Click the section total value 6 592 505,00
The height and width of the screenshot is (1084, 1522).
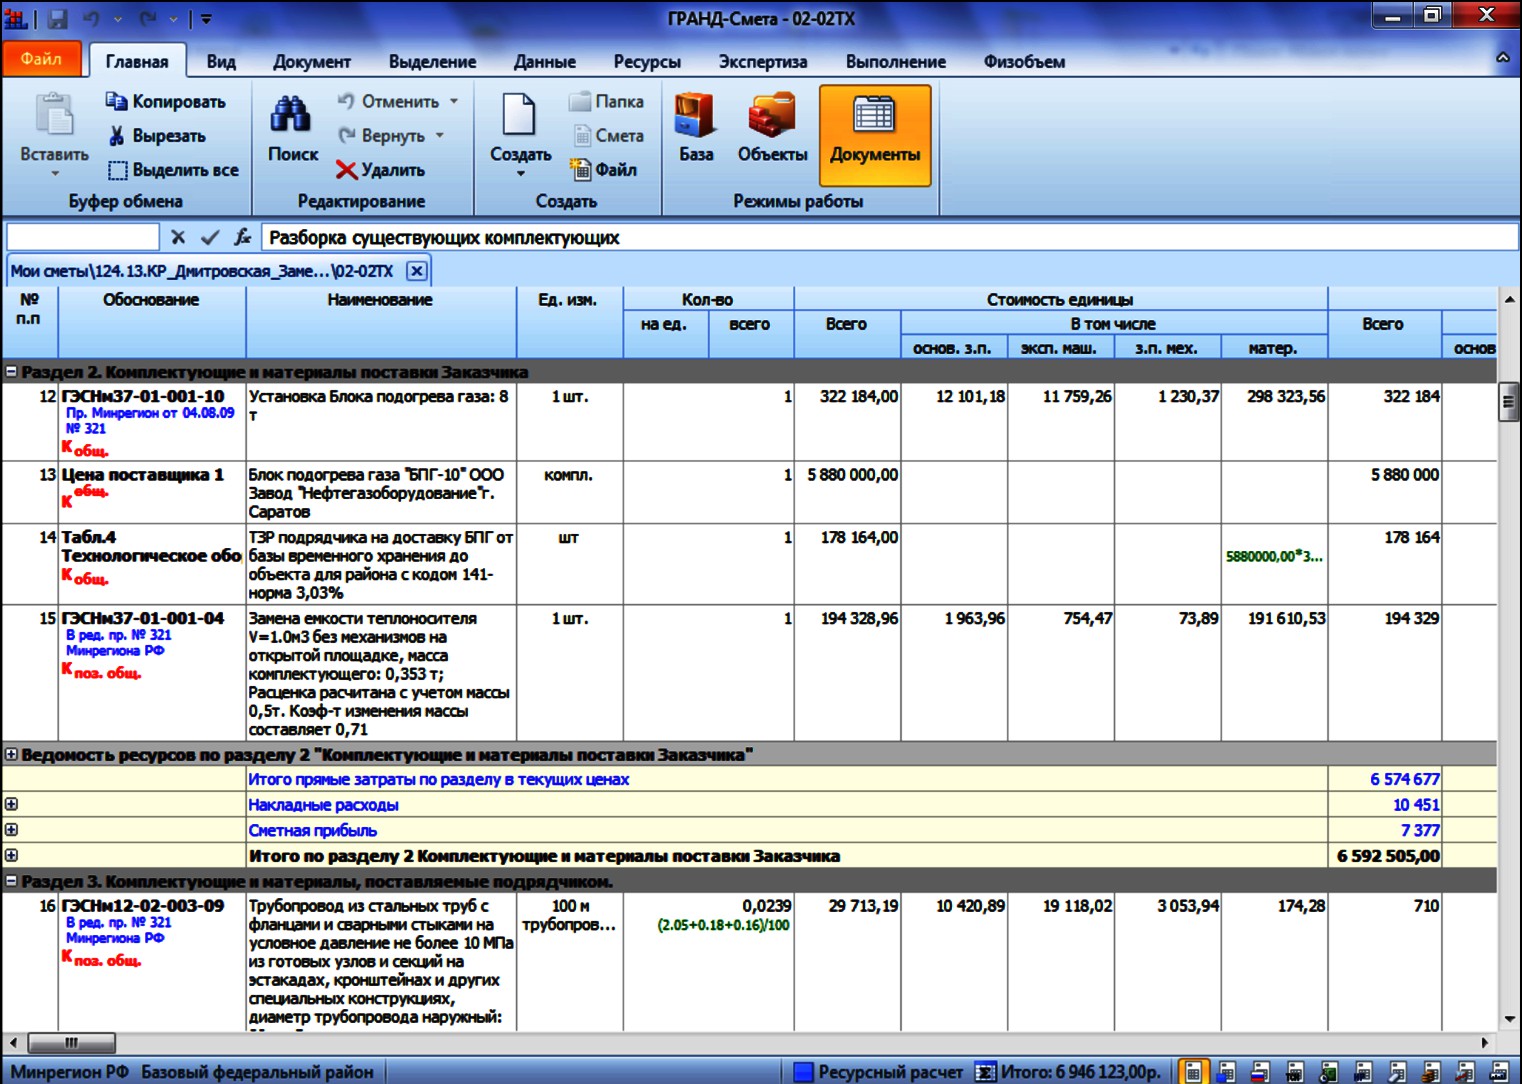(x=1388, y=856)
